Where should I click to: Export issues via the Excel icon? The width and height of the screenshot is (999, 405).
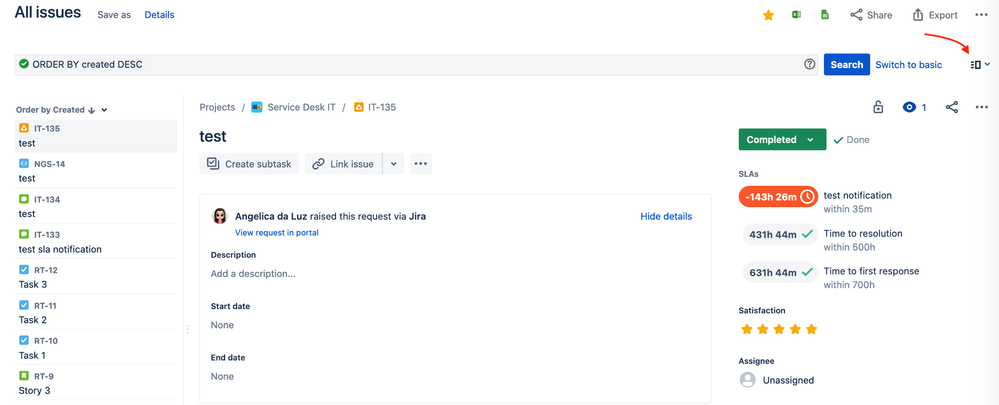(x=796, y=15)
